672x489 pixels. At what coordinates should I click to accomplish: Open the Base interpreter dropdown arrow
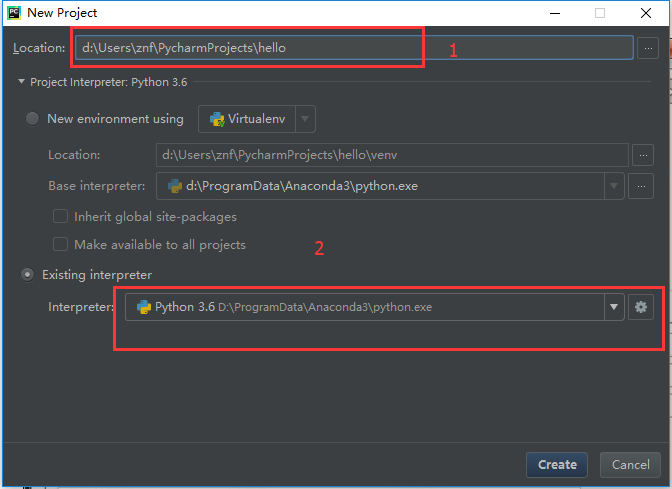tap(614, 186)
